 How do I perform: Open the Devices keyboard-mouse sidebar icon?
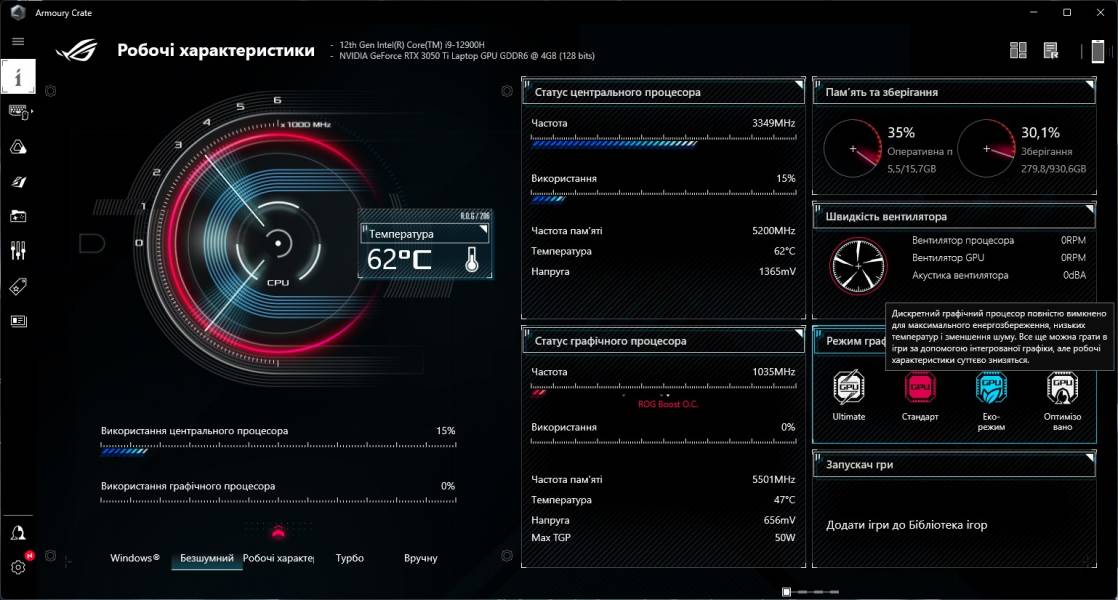tap(18, 112)
